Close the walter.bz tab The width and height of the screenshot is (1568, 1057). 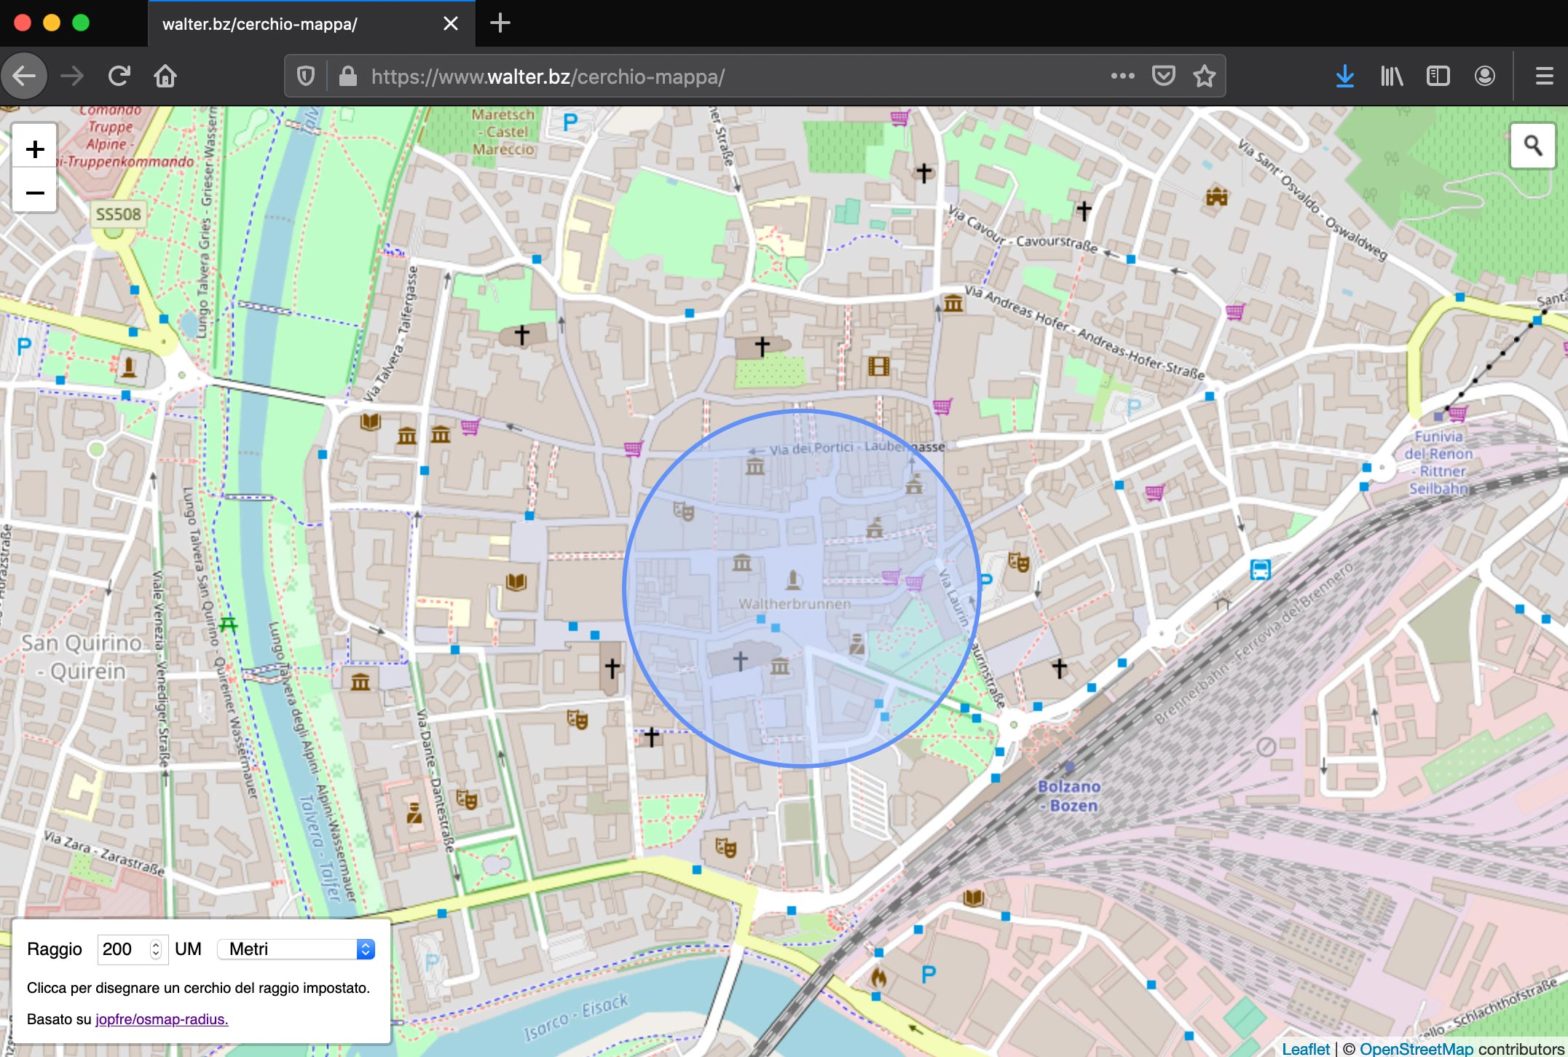click(x=451, y=23)
